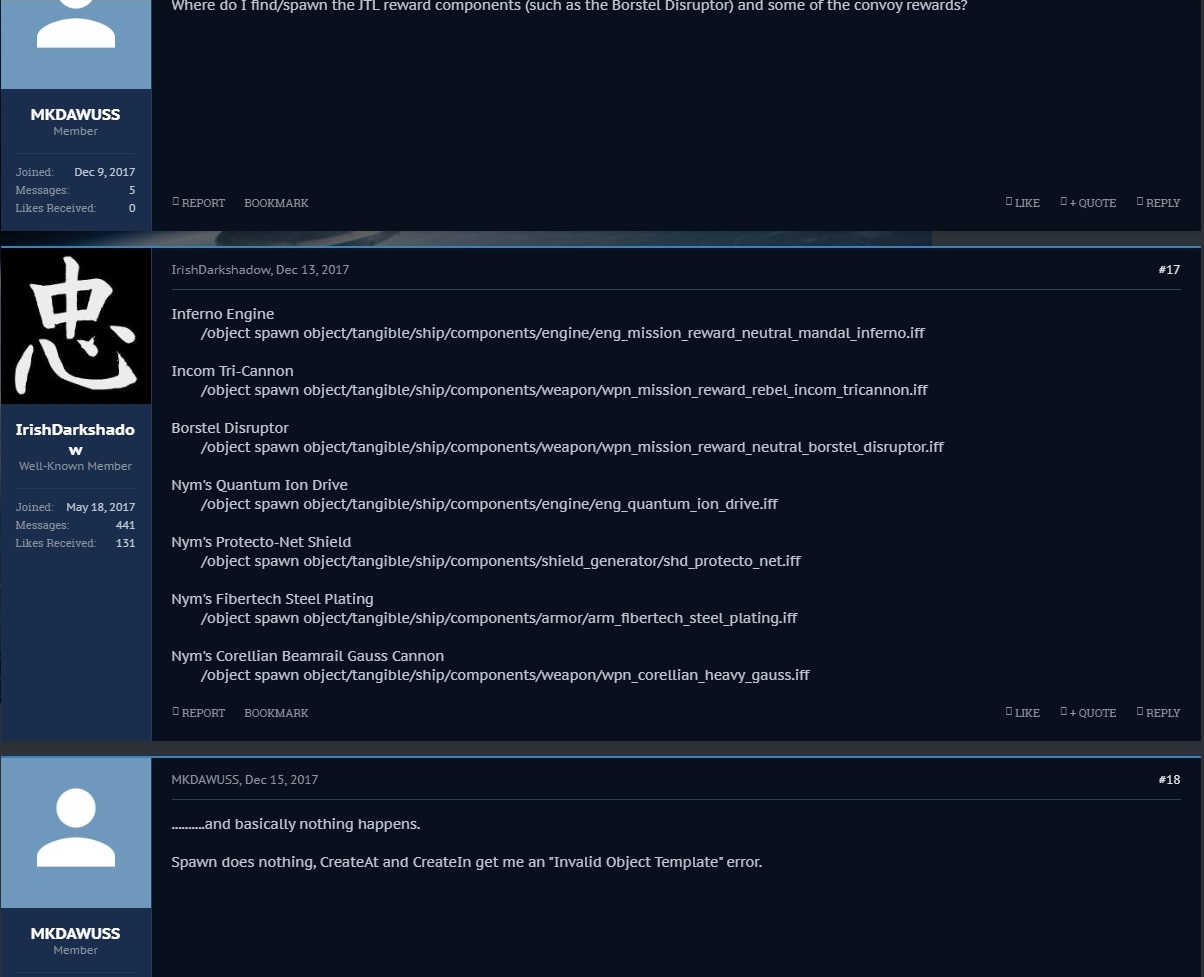
Task: Open MKDAWUSS default avatar in post #18
Action: pos(76,833)
